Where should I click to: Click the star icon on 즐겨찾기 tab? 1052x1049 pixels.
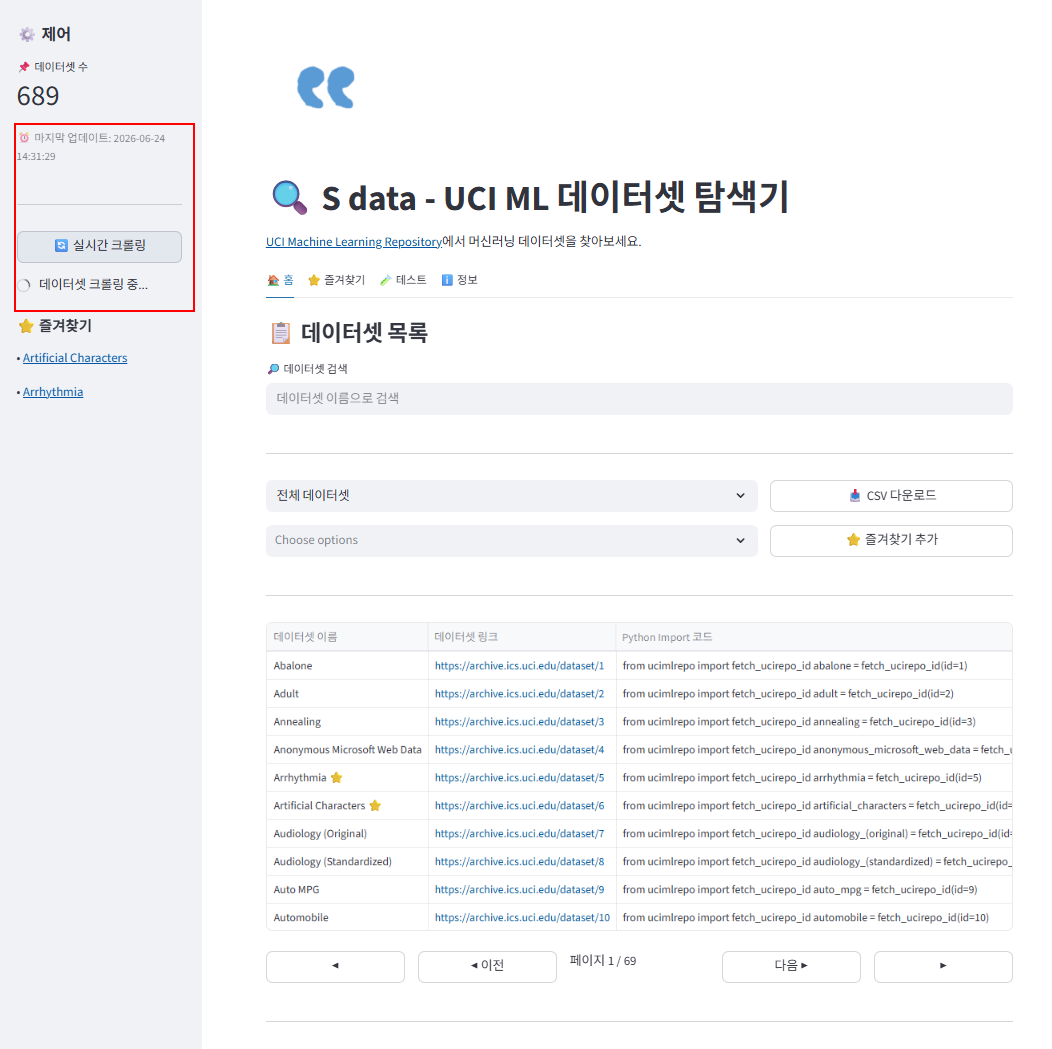click(313, 280)
